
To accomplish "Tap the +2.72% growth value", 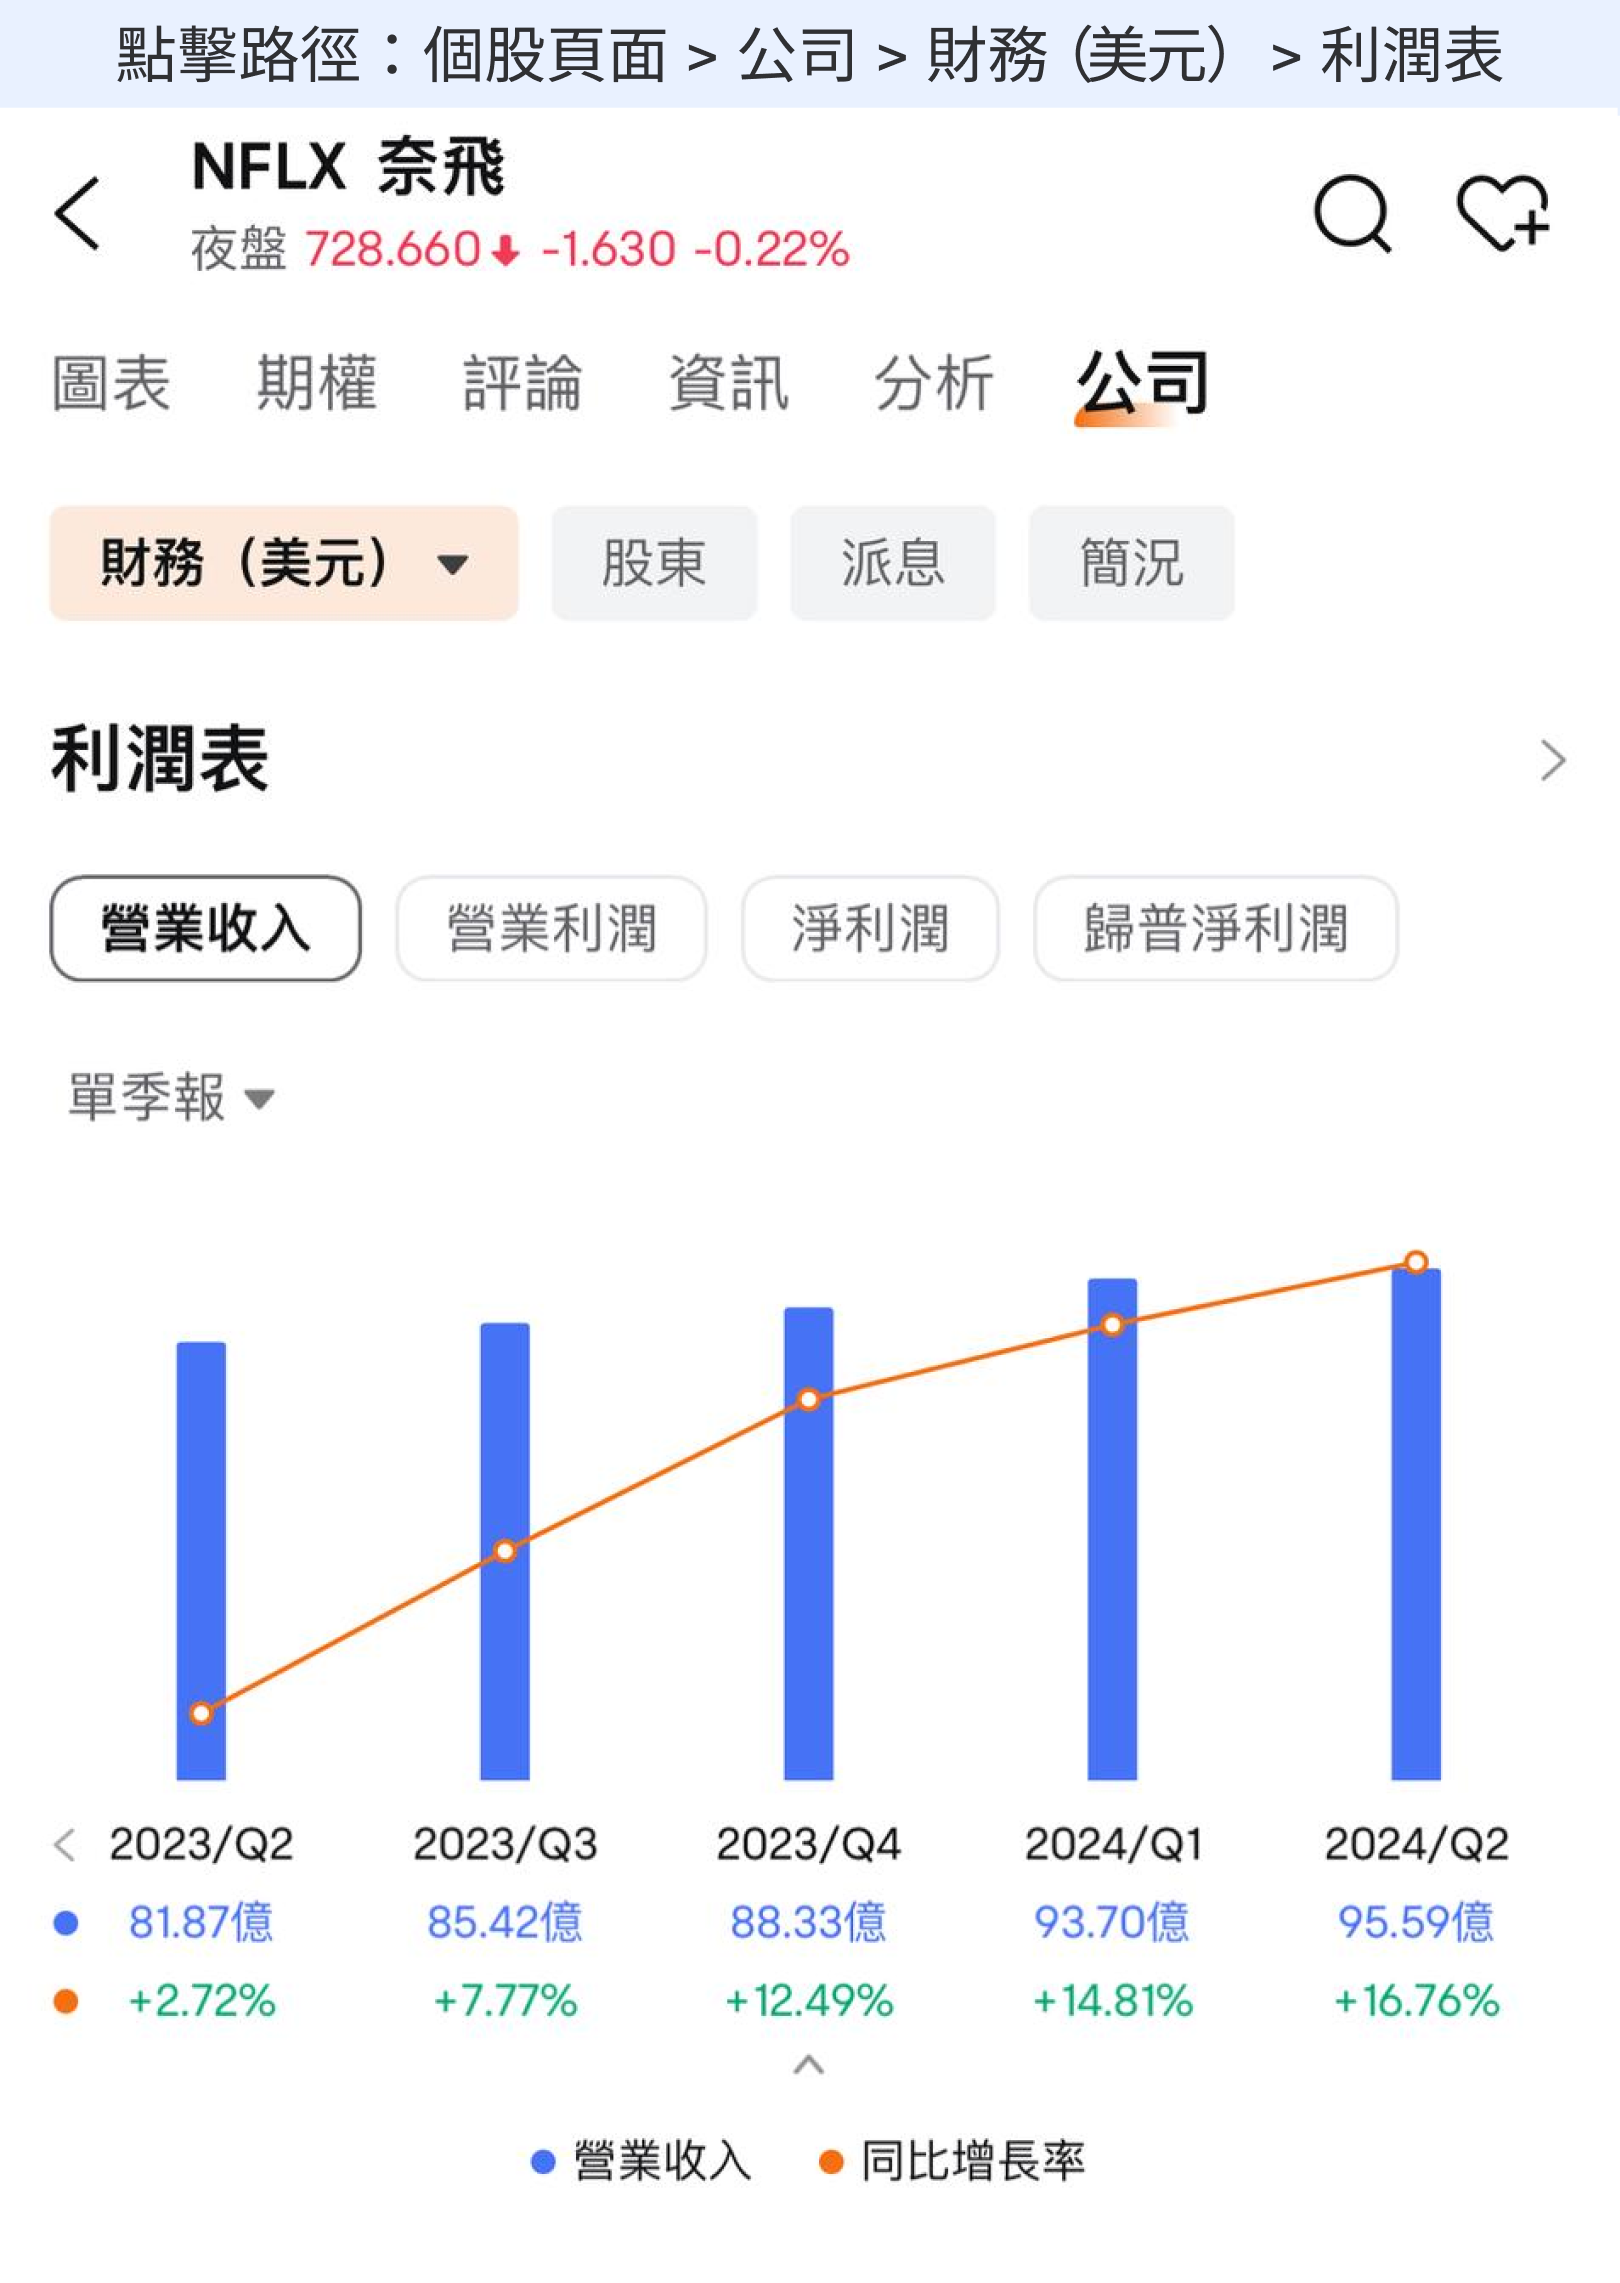I will tap(201, 2001).
